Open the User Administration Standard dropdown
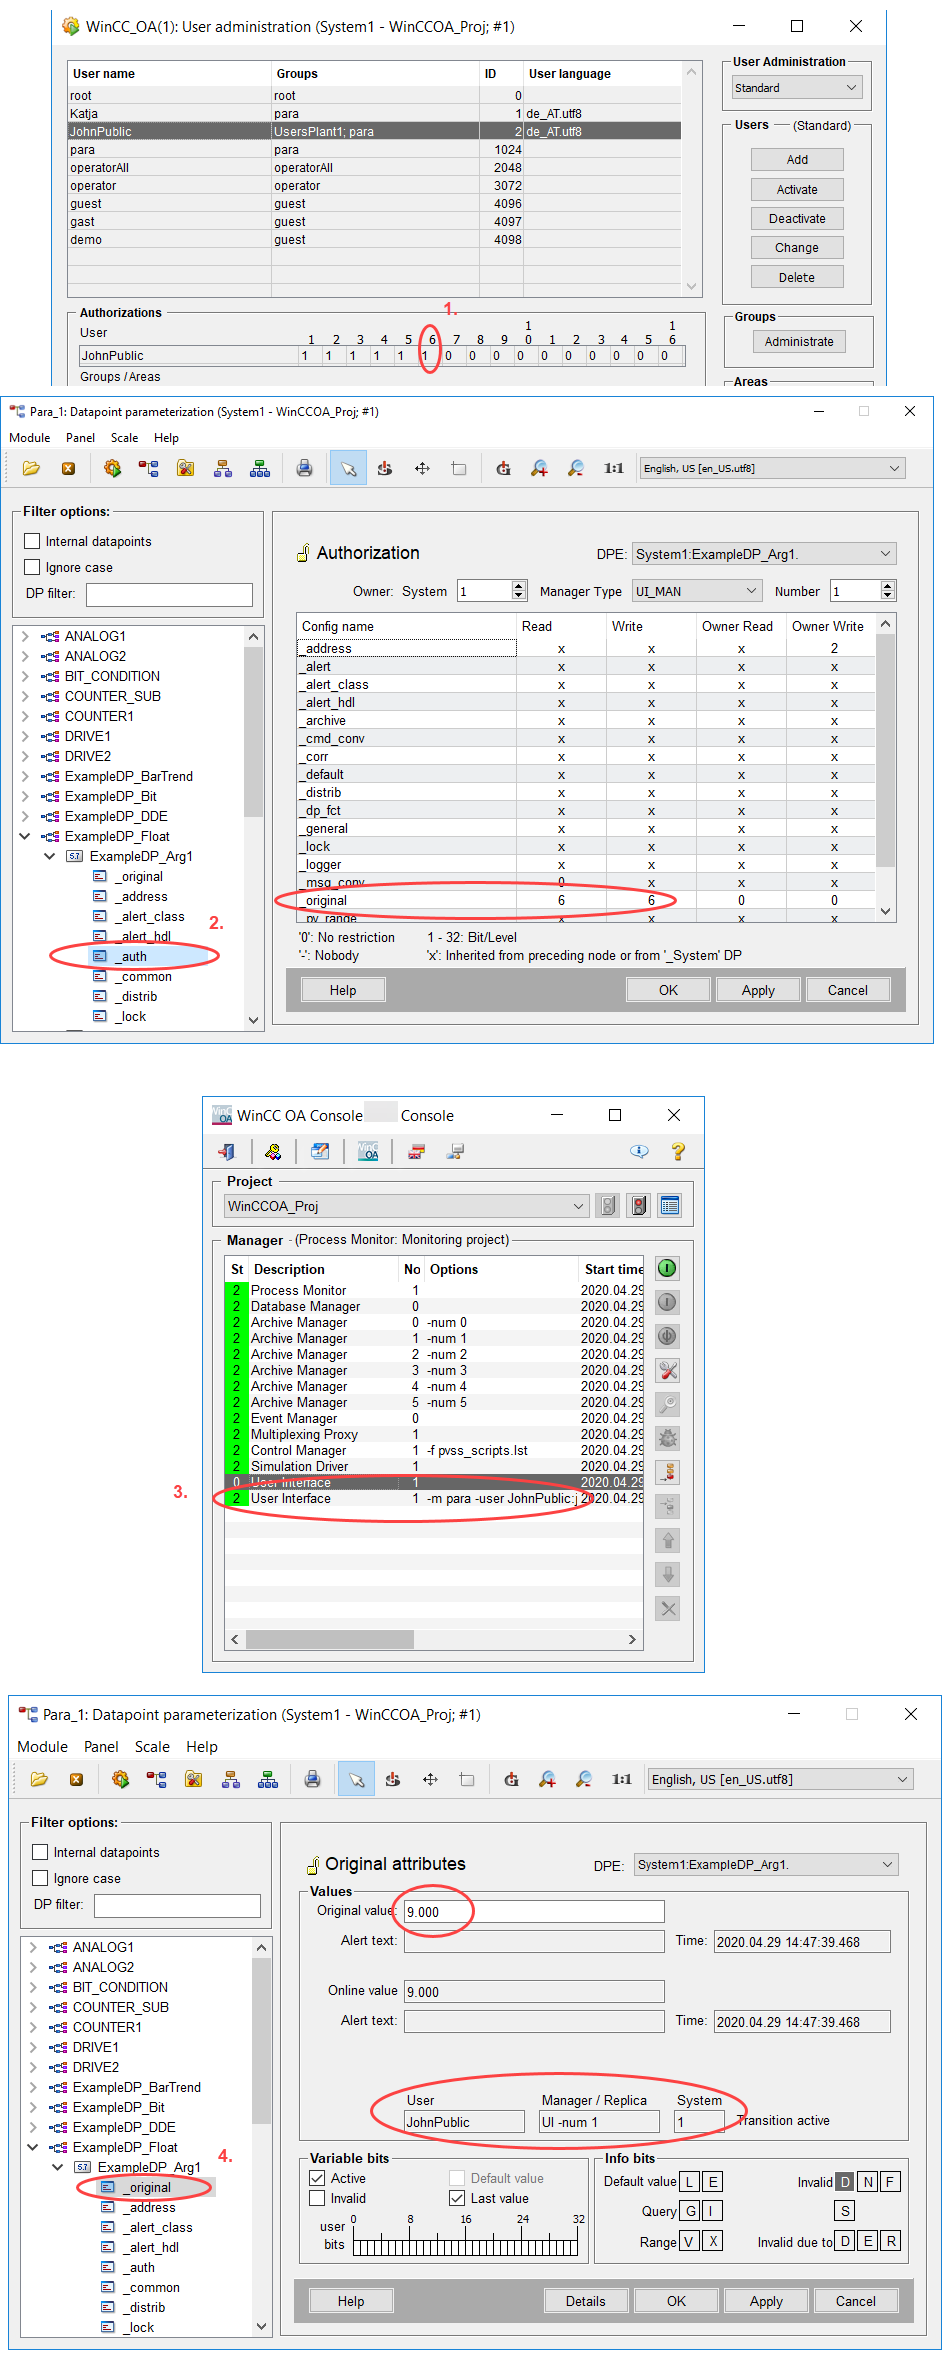Viewport: 951px width, 2375px height. point(796,88)
